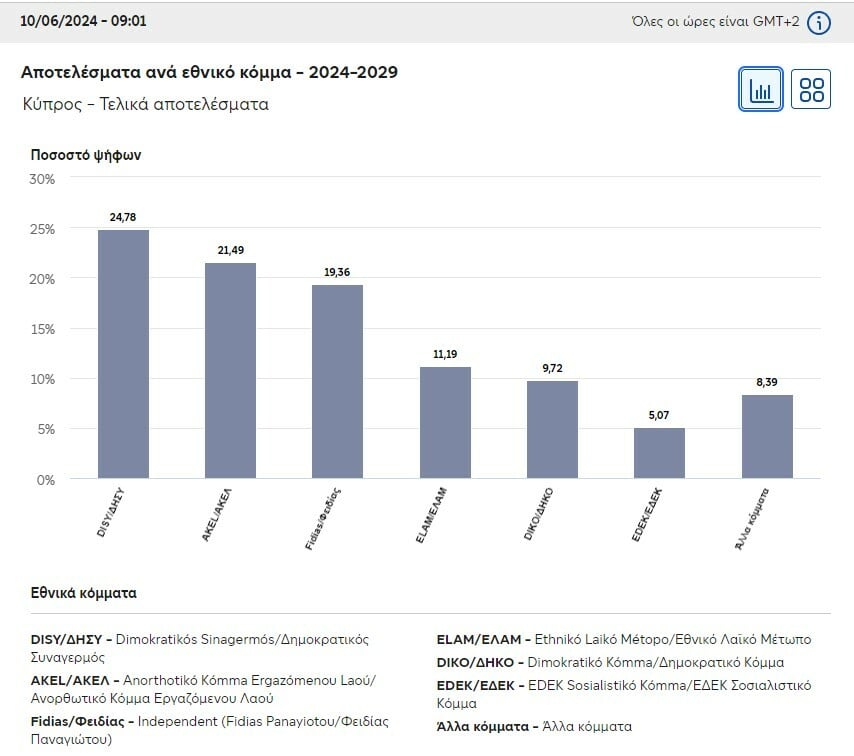Screen dimensions: 854x756
Task: Click the Fidias/Φειδίας legend entry
Action: click(210, 730)
